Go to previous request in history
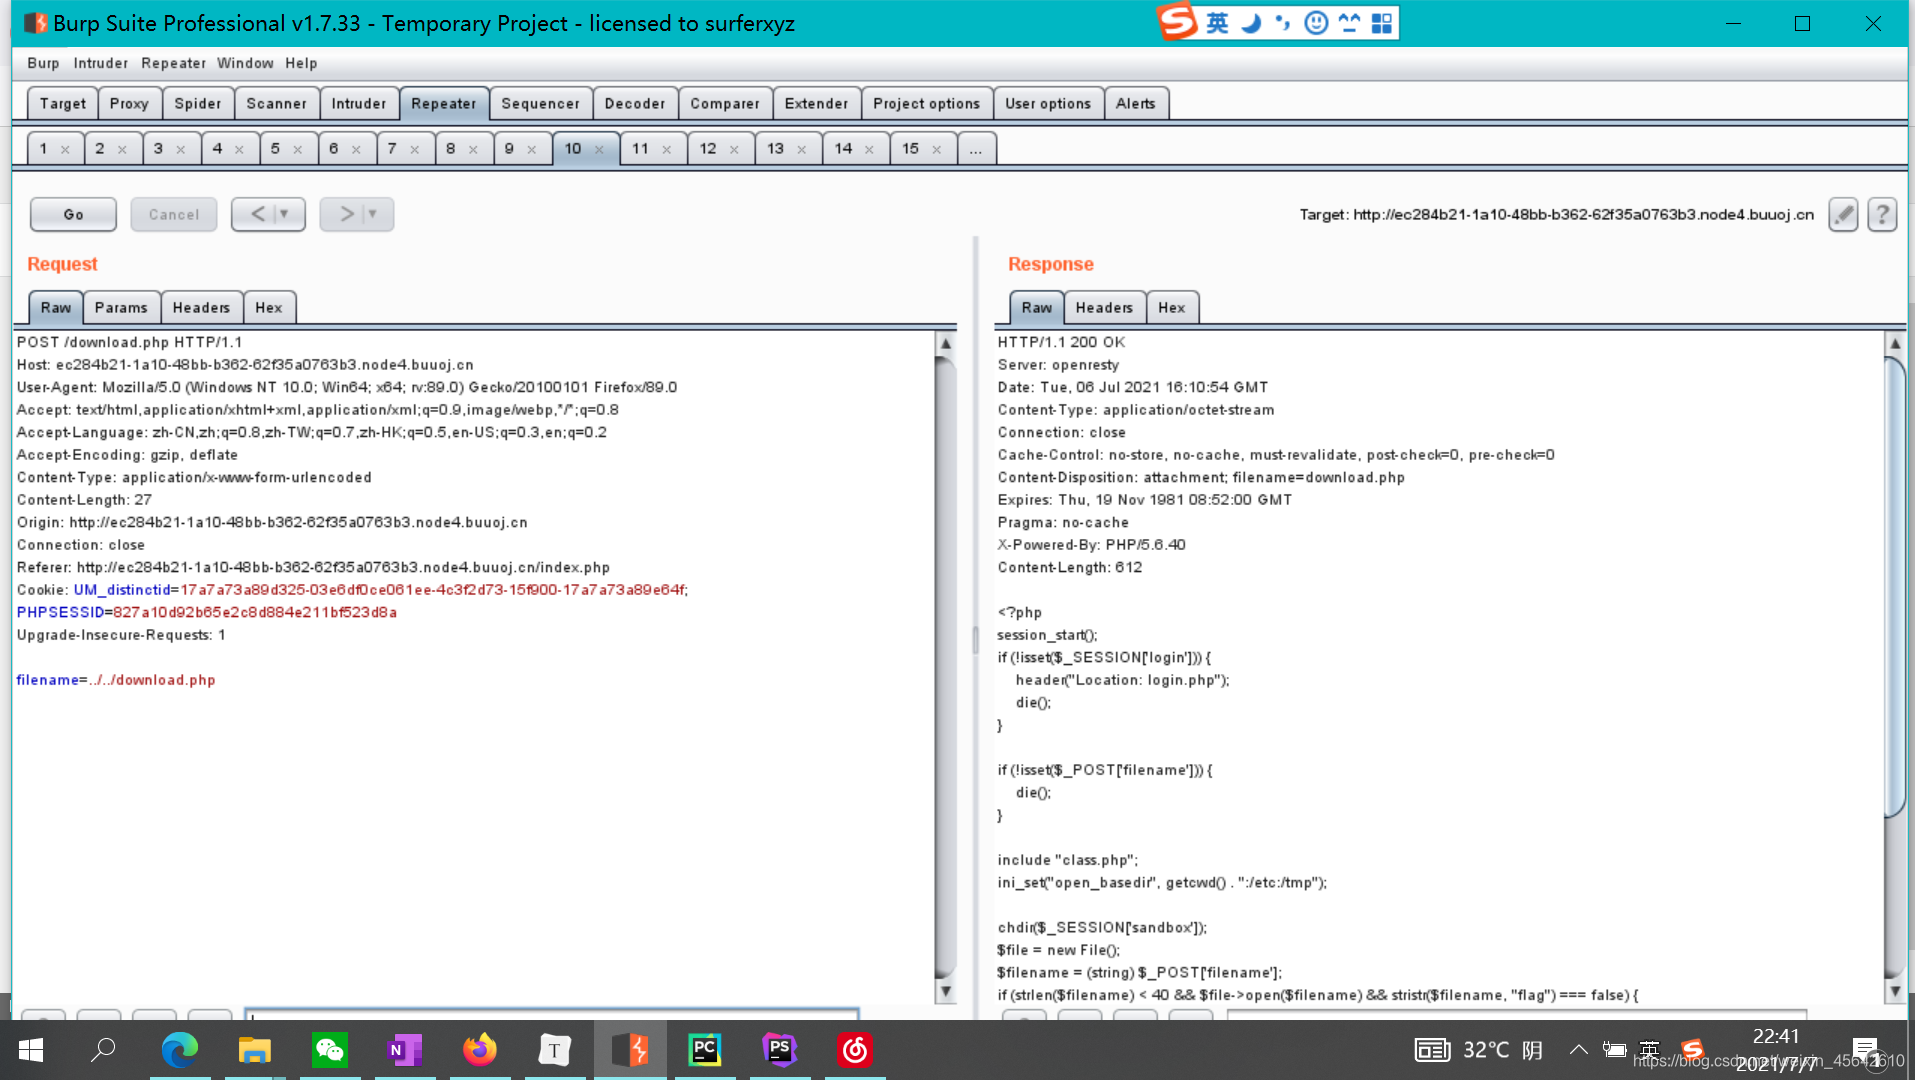This screenshot has height=1080, width=1915. pos(257,214)
